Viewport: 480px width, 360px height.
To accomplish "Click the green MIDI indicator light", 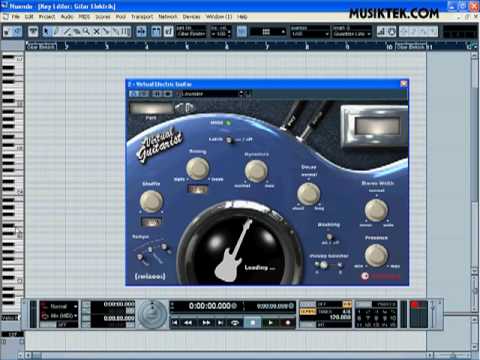I will pyautogui.click(x=229, y=123).
